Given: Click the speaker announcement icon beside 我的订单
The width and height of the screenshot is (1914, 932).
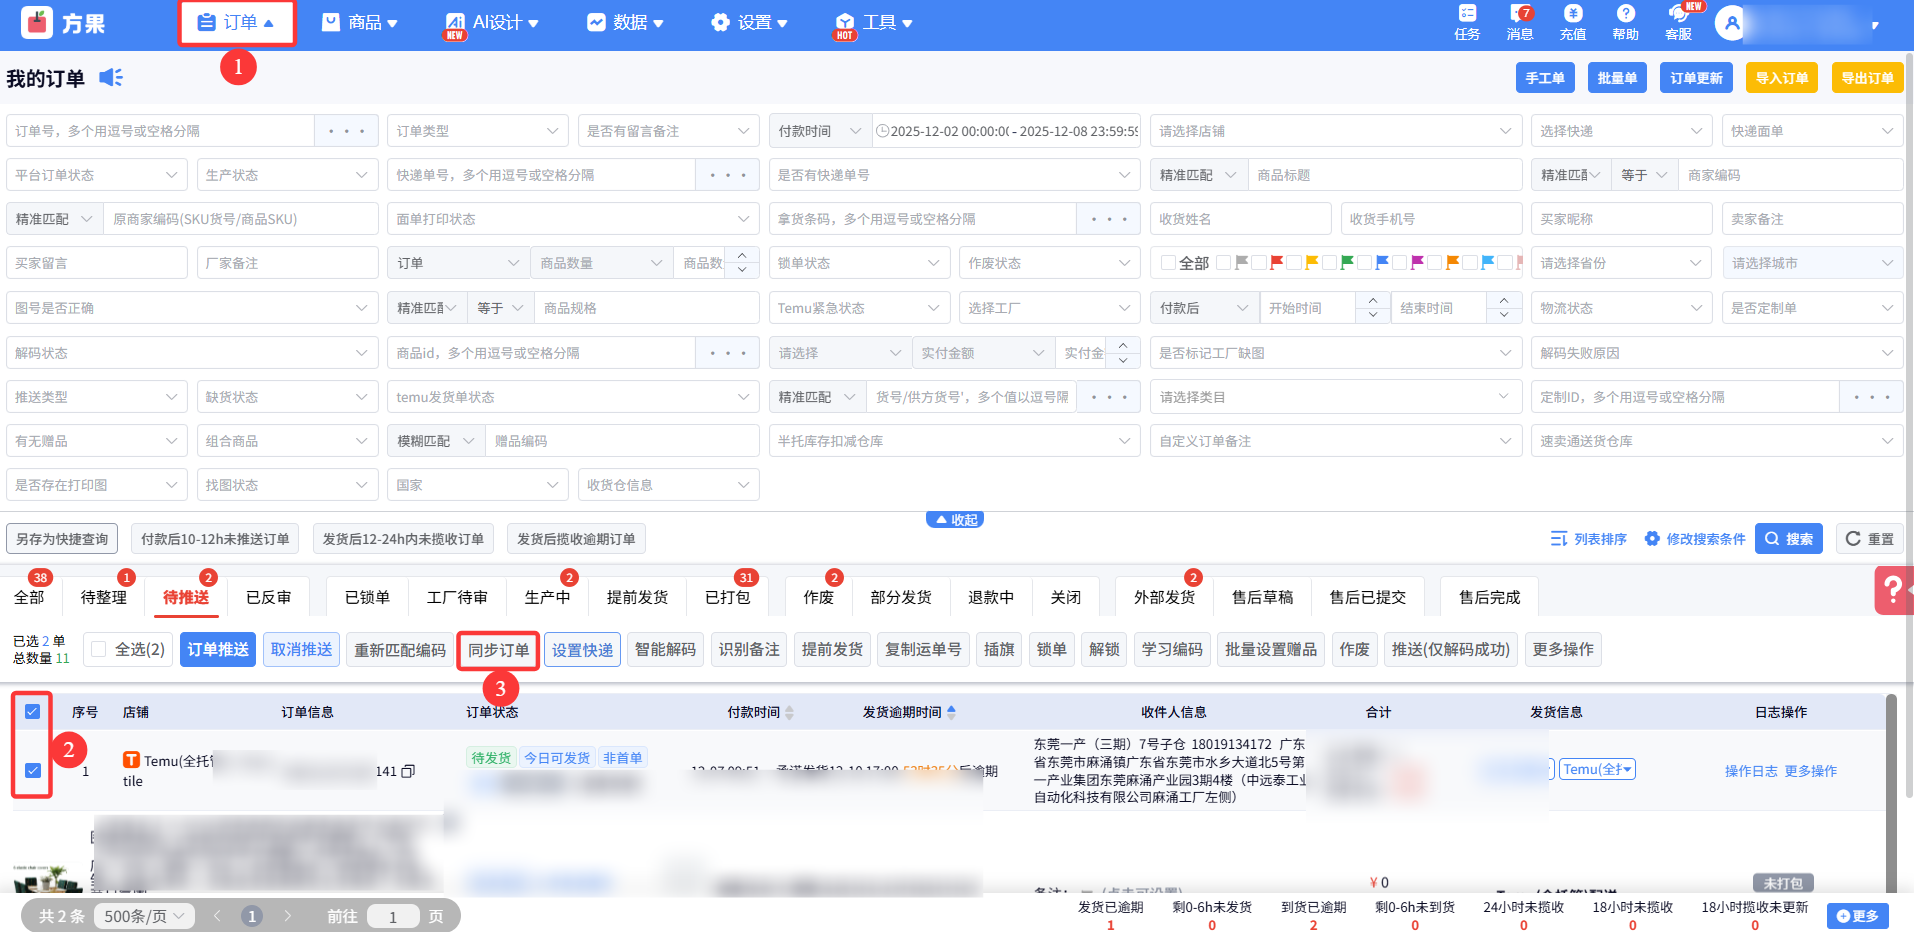Looking at the screenshot, I should point(111,78).
